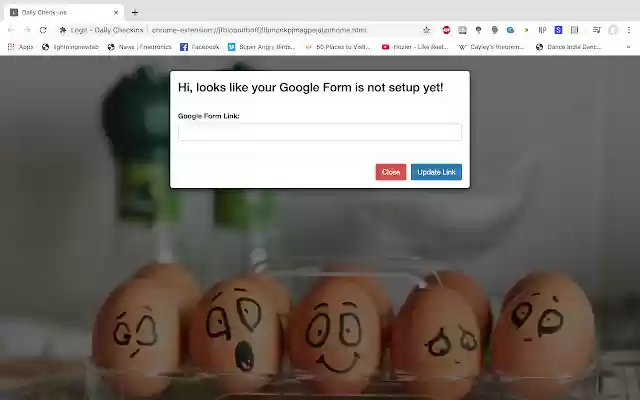Click the Update Link button

tap(436, 172)
